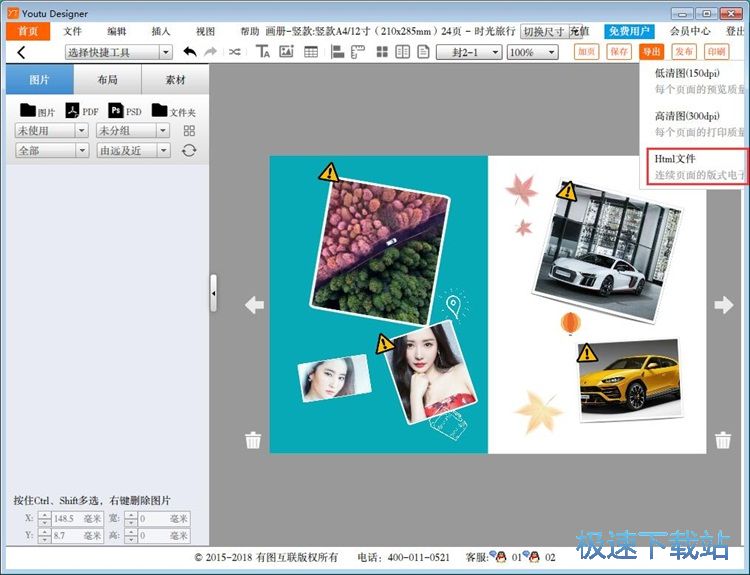Image resolution: width=750 pixels, height=575 pixels.
Task: Open the 文件 menu
Action: tap(72, 32)
